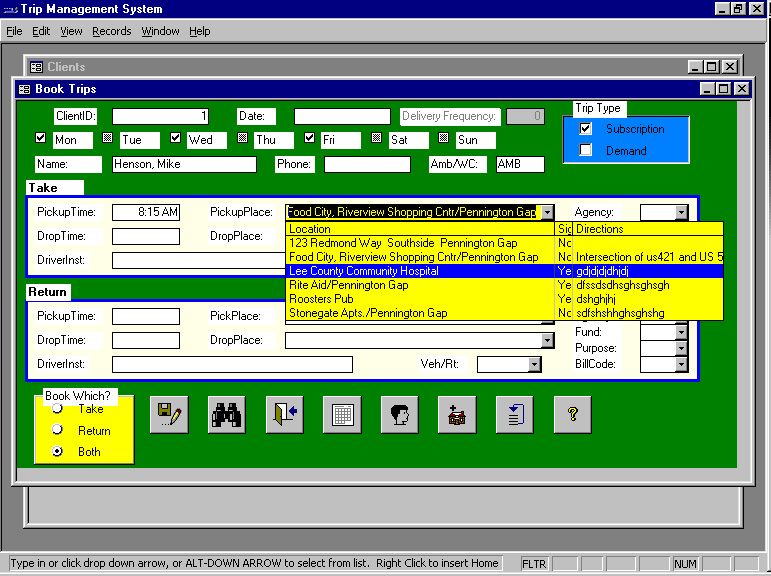Screen dimensions: 771x576
Task: Toggle the Wed checkbox
Action: coord(175,138)
